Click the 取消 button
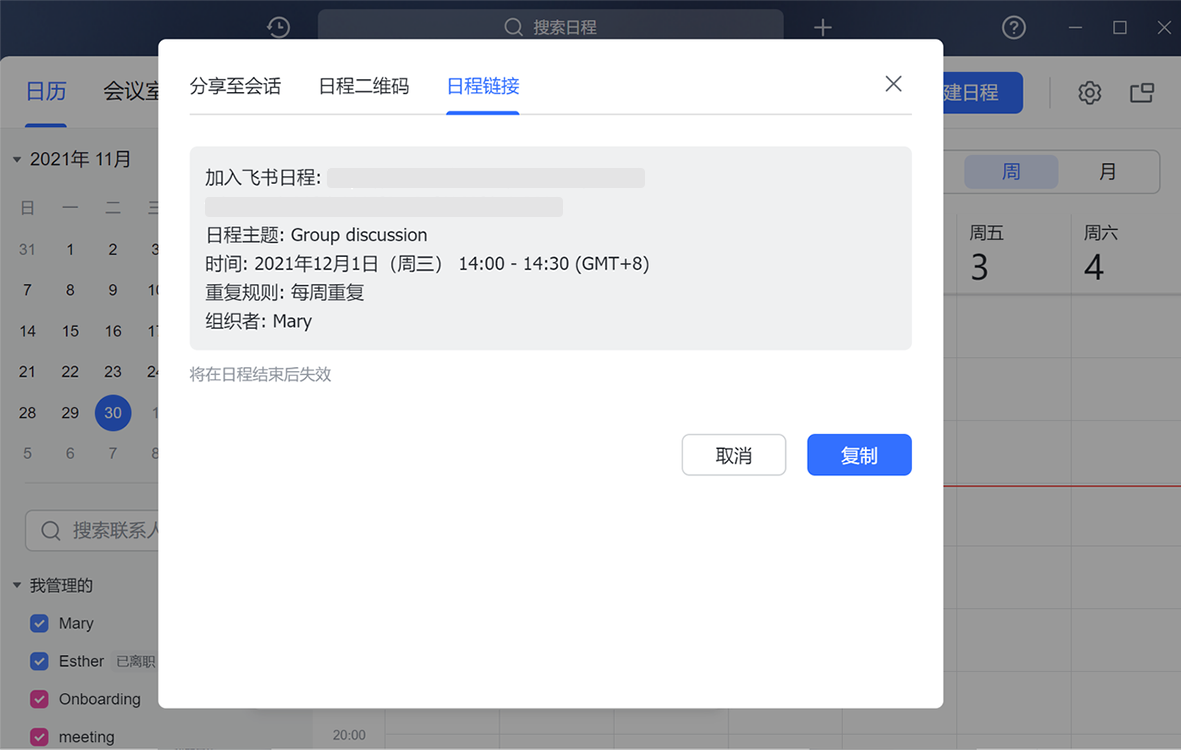The width and height of the screenshot is (1181, 750). coord(734,455)
